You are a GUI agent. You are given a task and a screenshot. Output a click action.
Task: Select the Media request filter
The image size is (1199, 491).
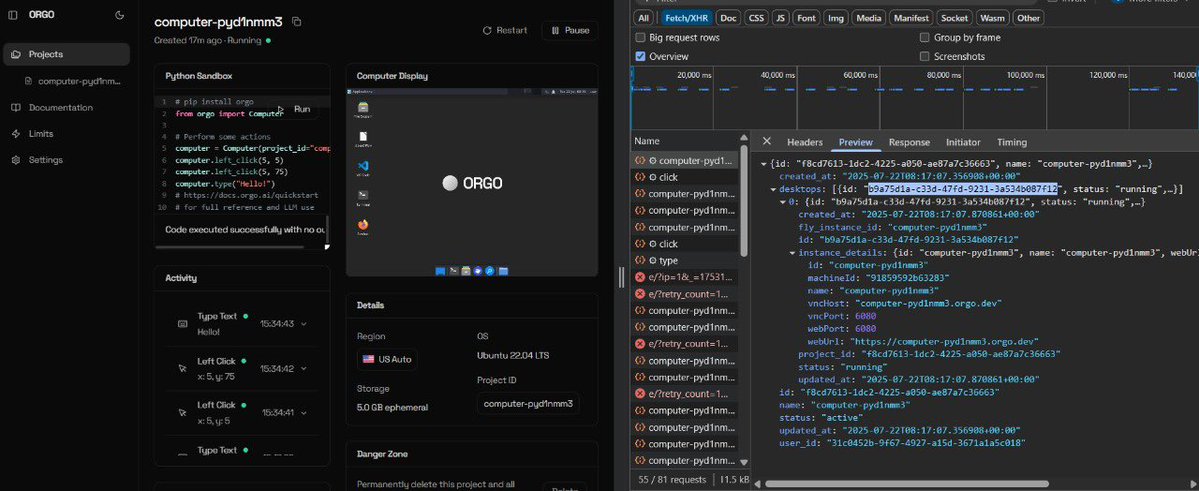click(x=869, y=18)
